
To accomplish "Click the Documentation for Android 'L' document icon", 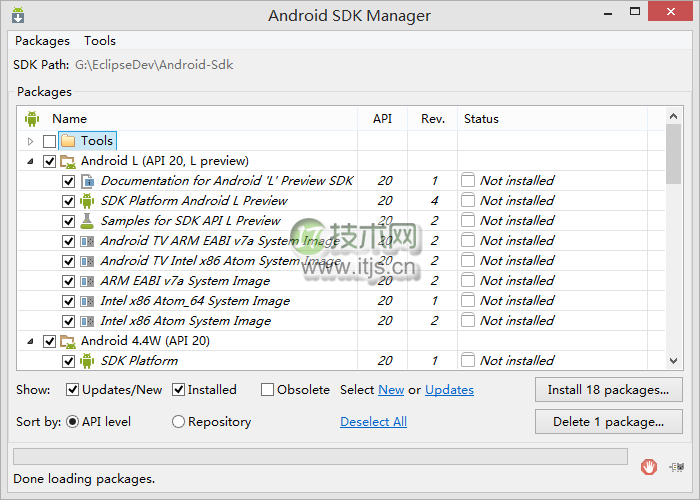I will point(87,181).
